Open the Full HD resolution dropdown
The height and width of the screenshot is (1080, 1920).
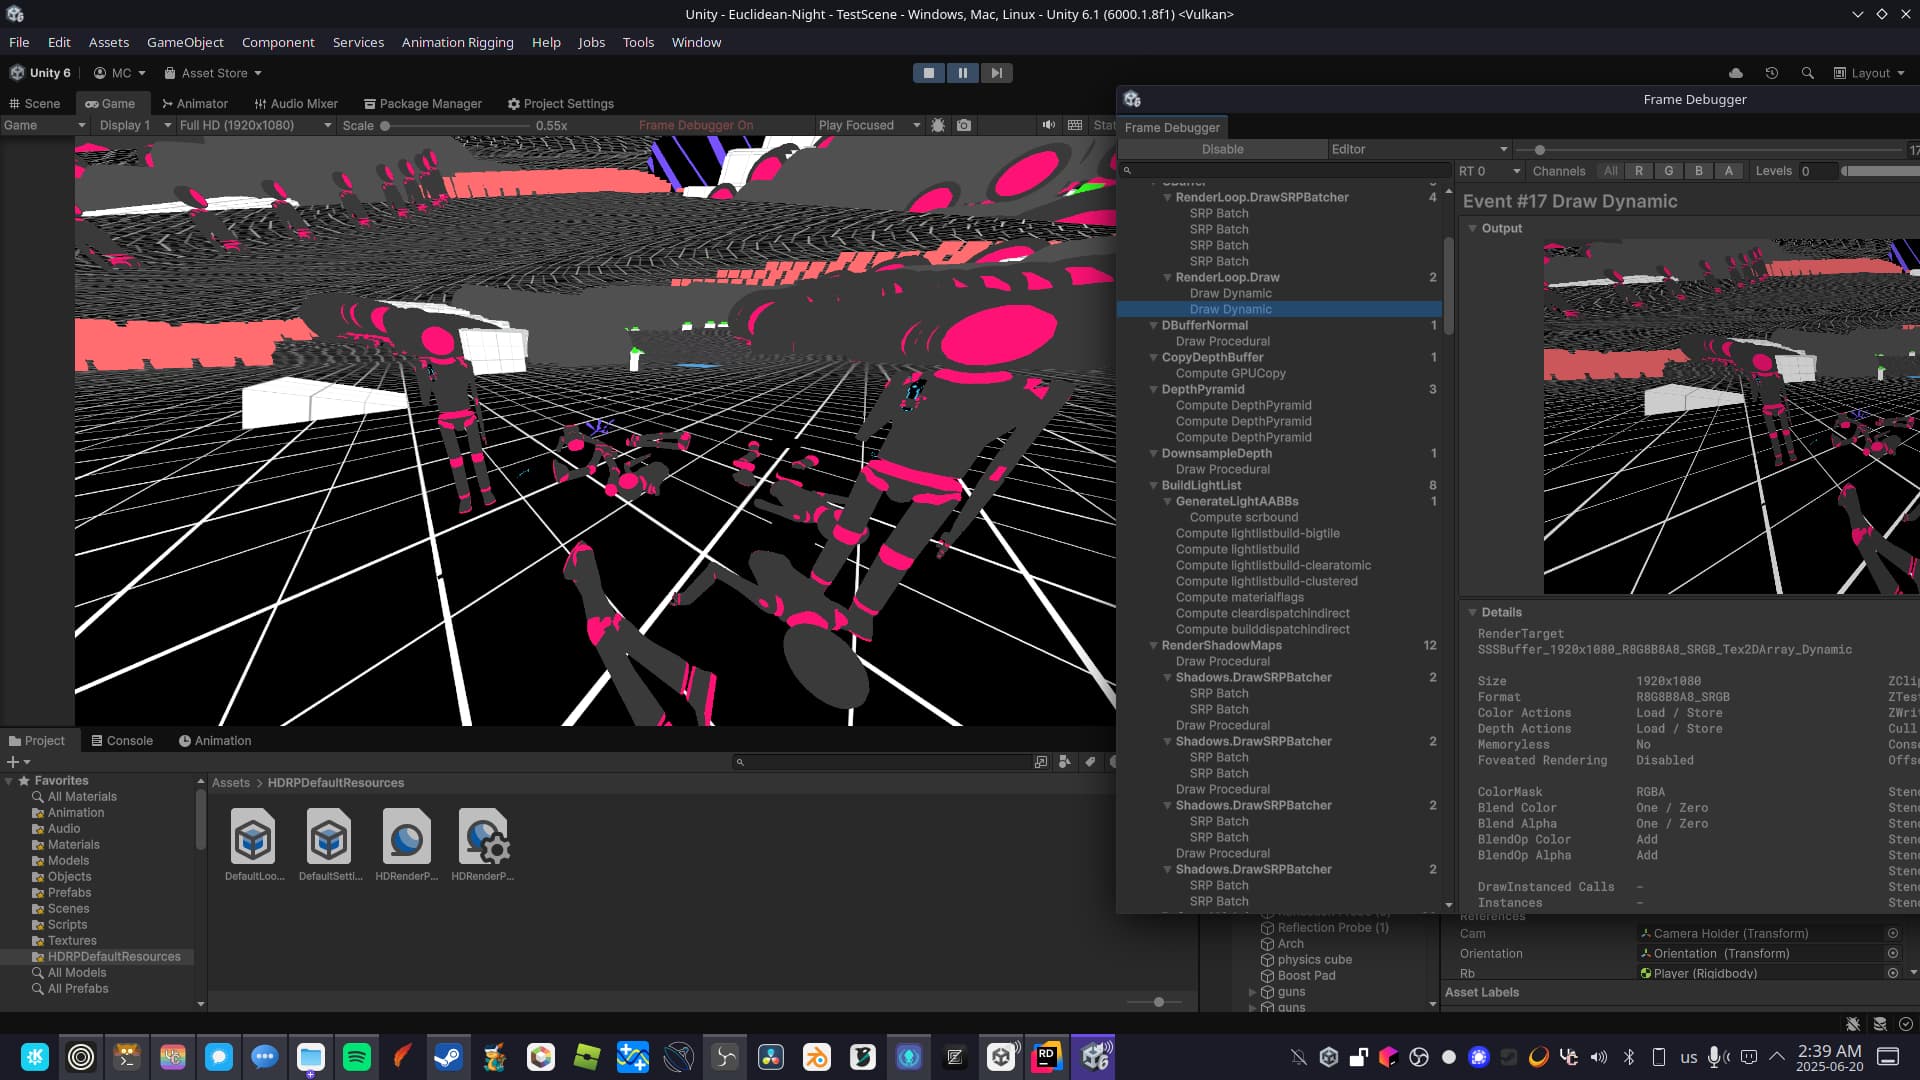coord(255,125)
